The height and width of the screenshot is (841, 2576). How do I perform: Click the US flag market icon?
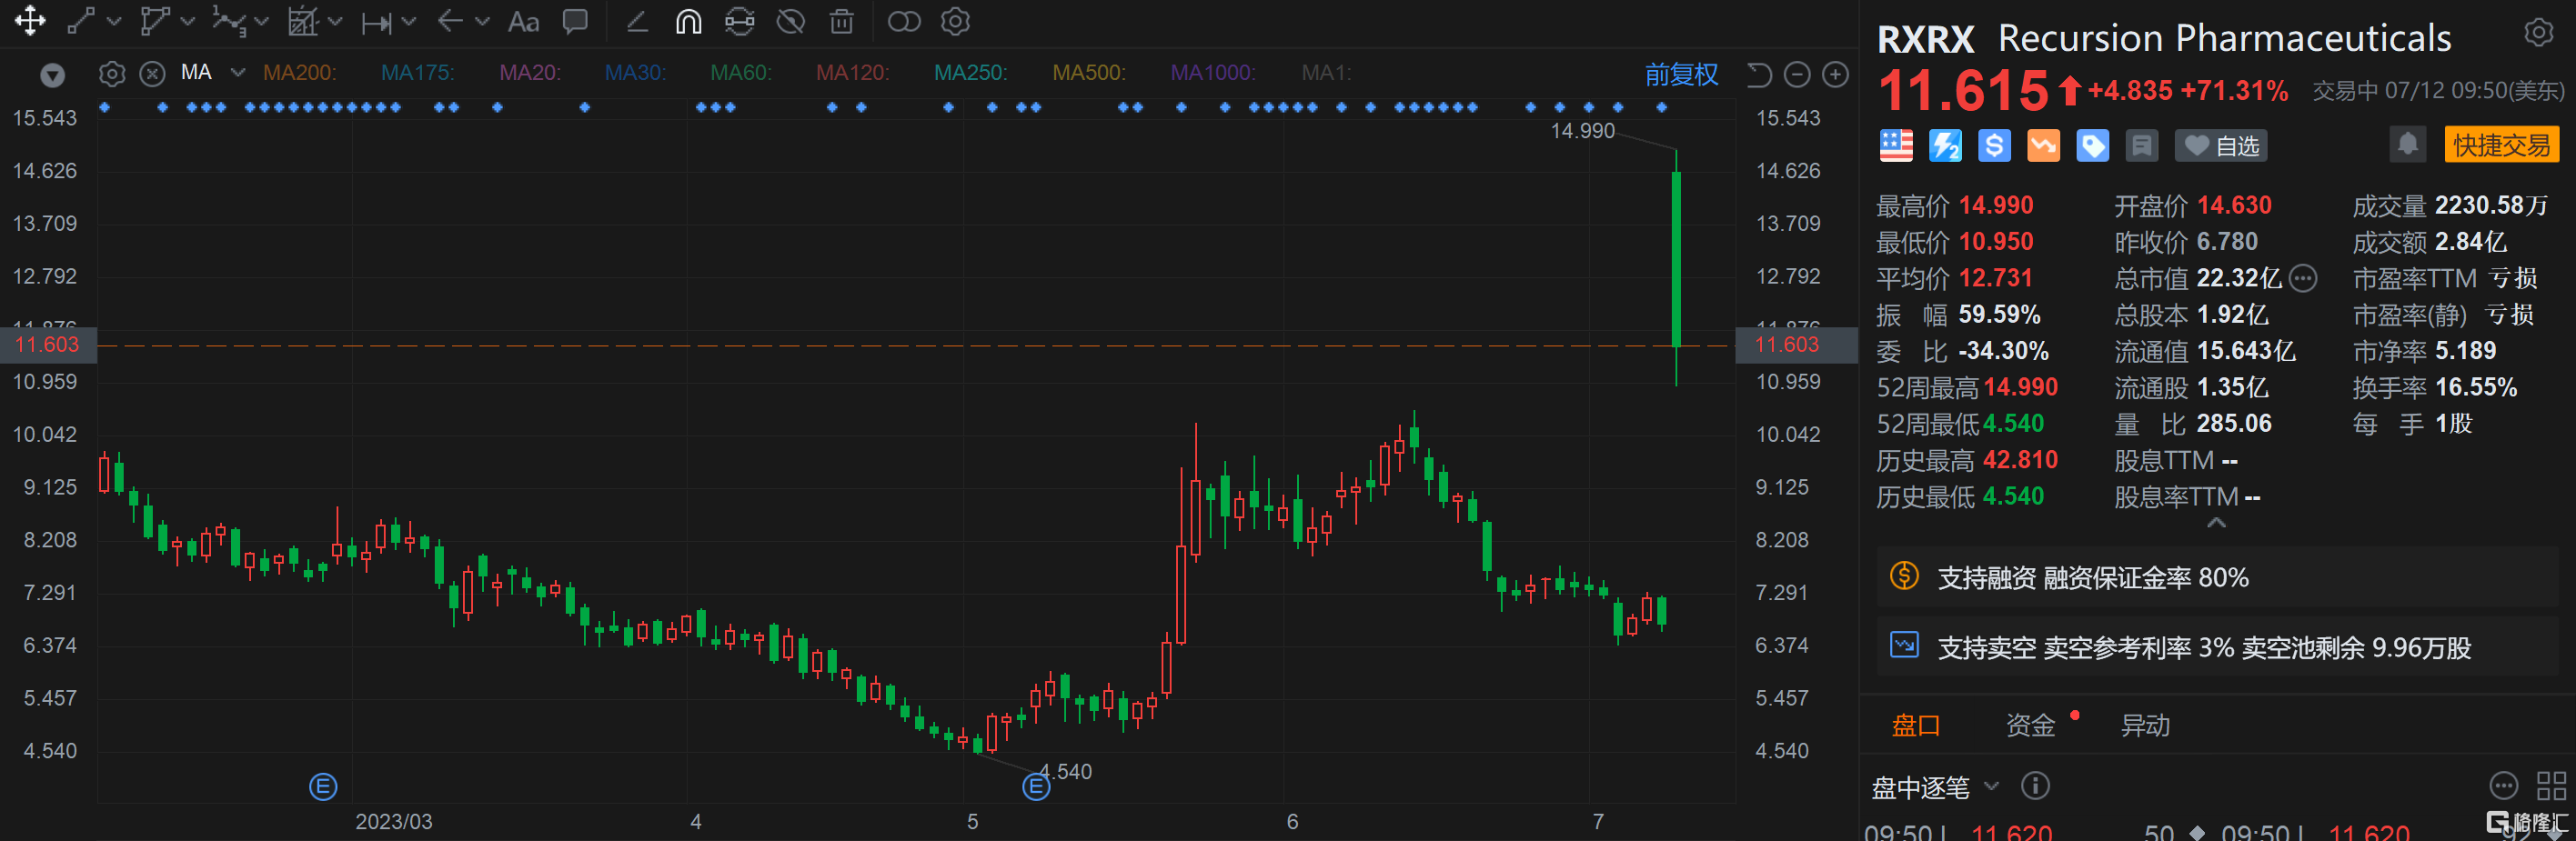click(1896, 146)
